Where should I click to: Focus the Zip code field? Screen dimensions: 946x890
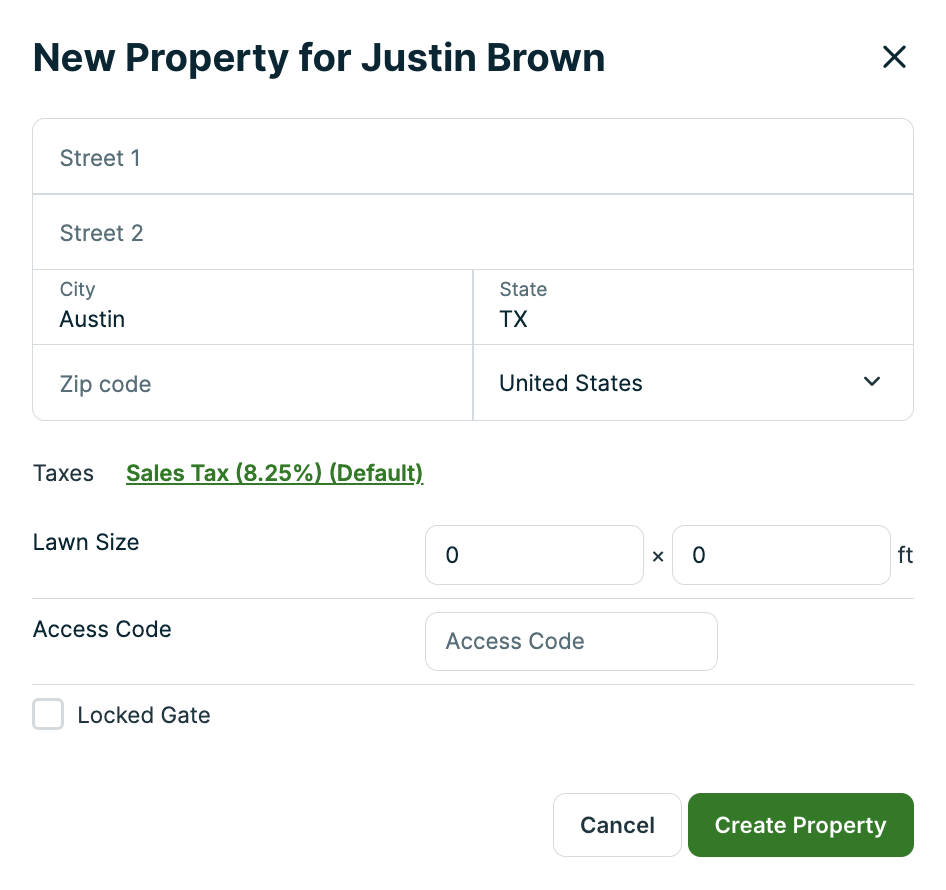[x=253, y=383]
